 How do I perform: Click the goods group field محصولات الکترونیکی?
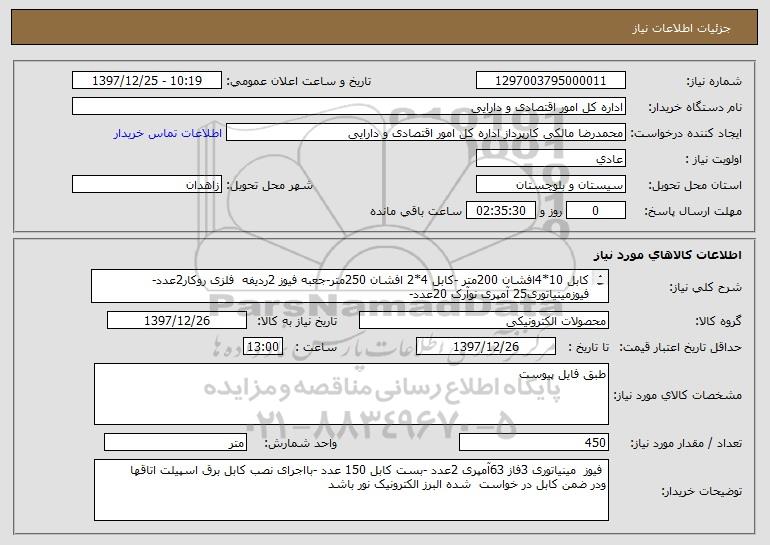click(x=484, y=321)
